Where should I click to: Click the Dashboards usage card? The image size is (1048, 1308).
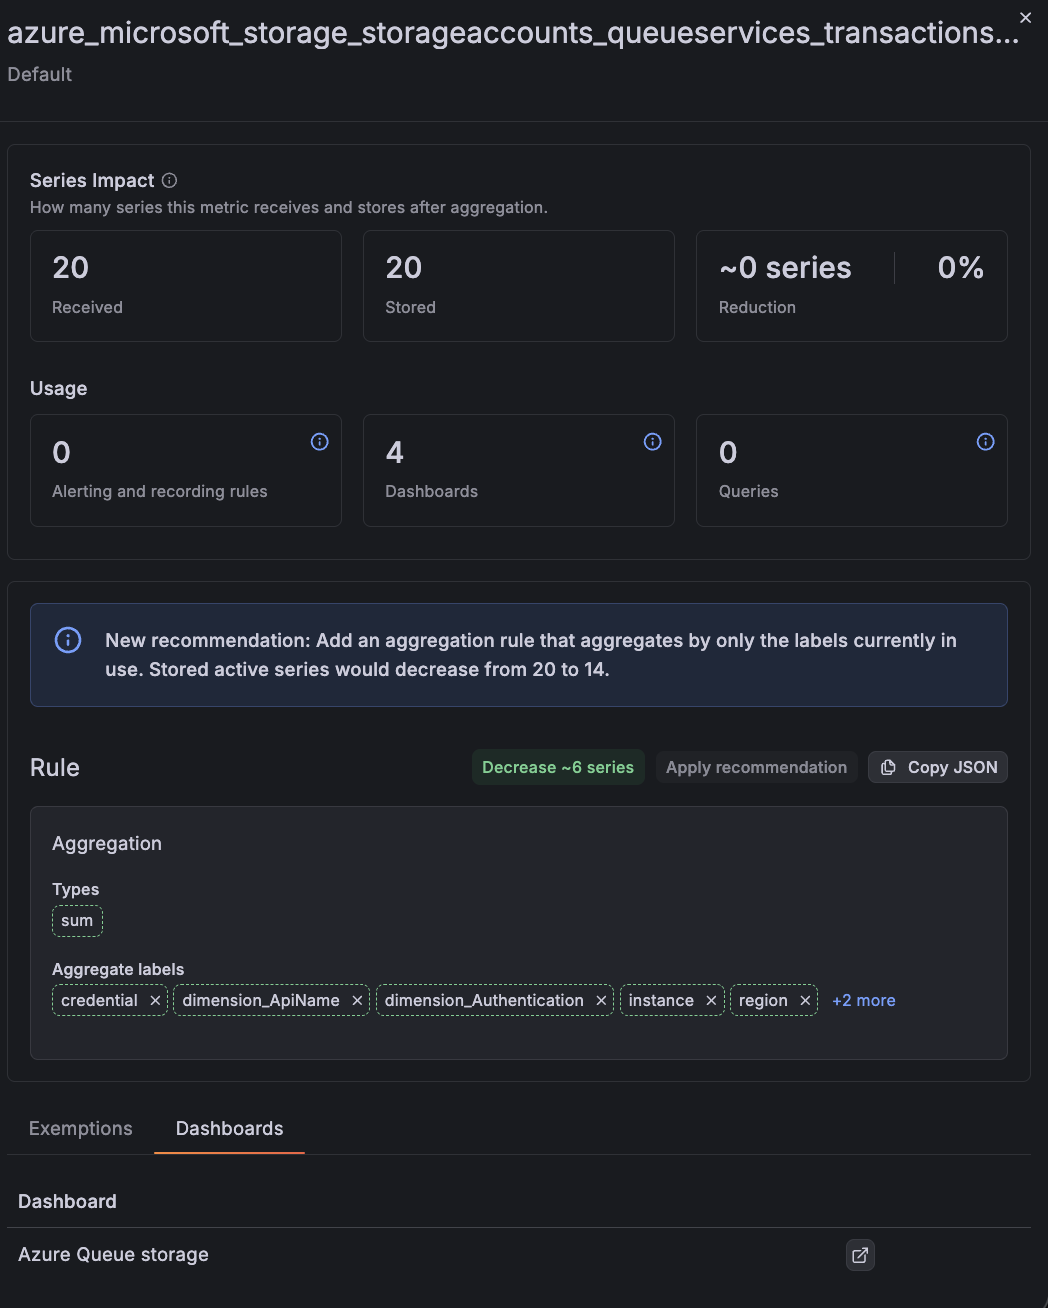519,470
